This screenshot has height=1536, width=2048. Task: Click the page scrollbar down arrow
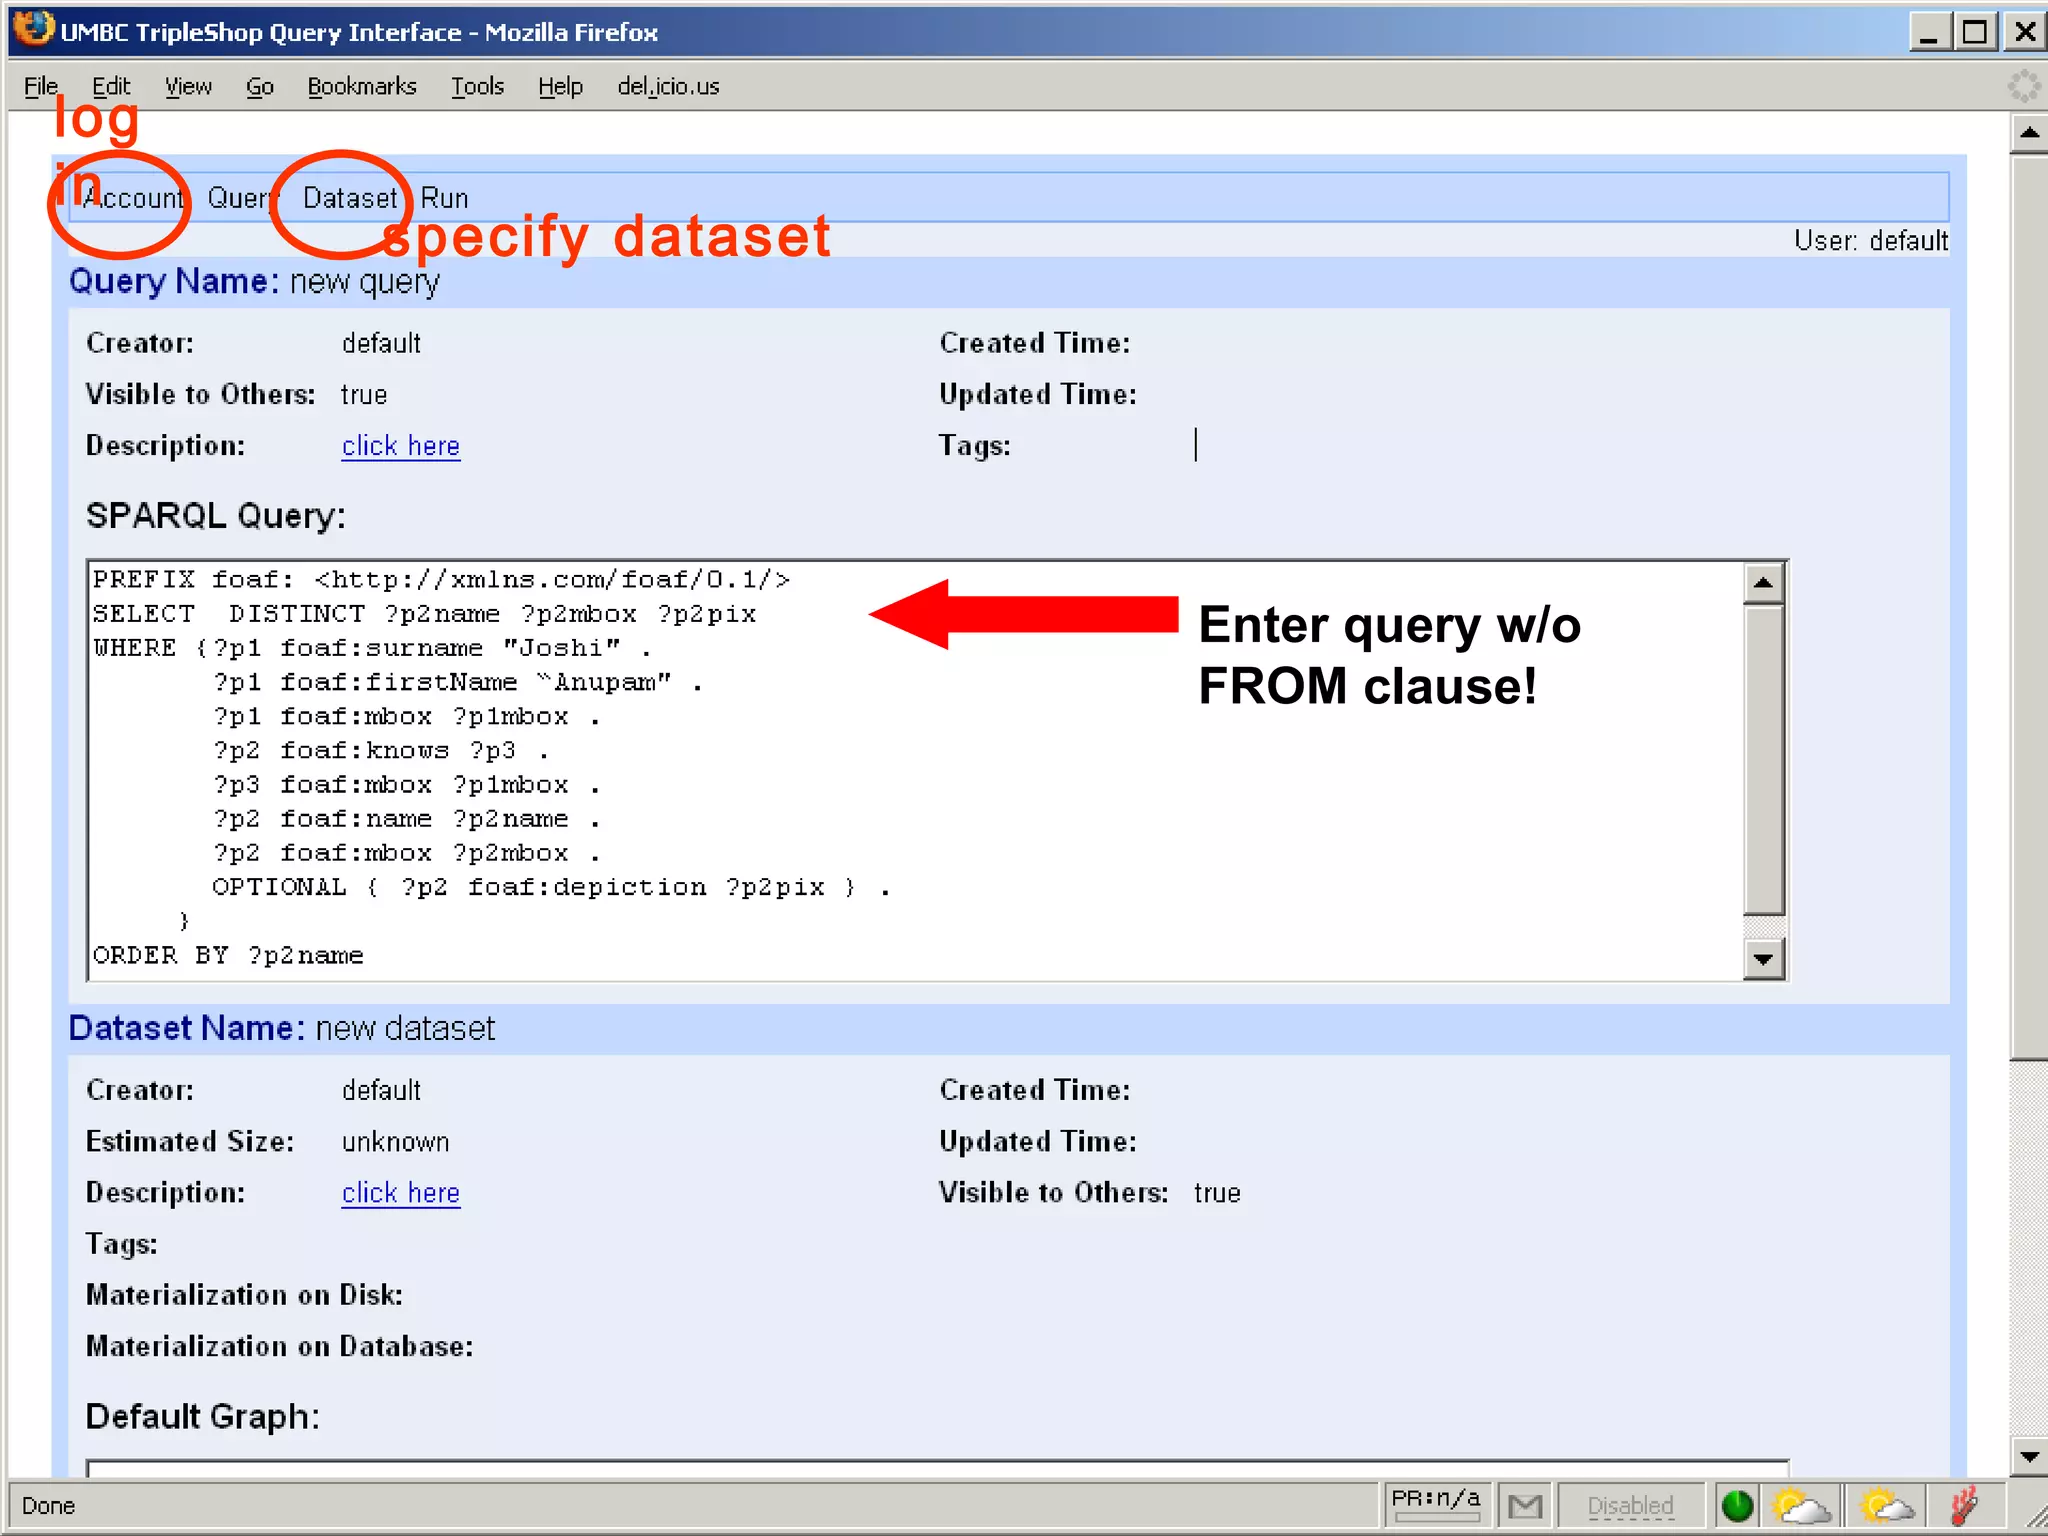2028,1456
